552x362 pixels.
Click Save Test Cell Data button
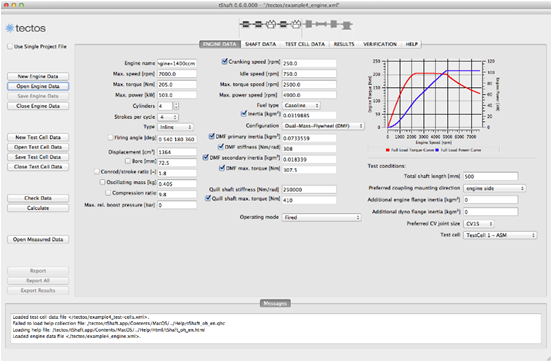38,157
